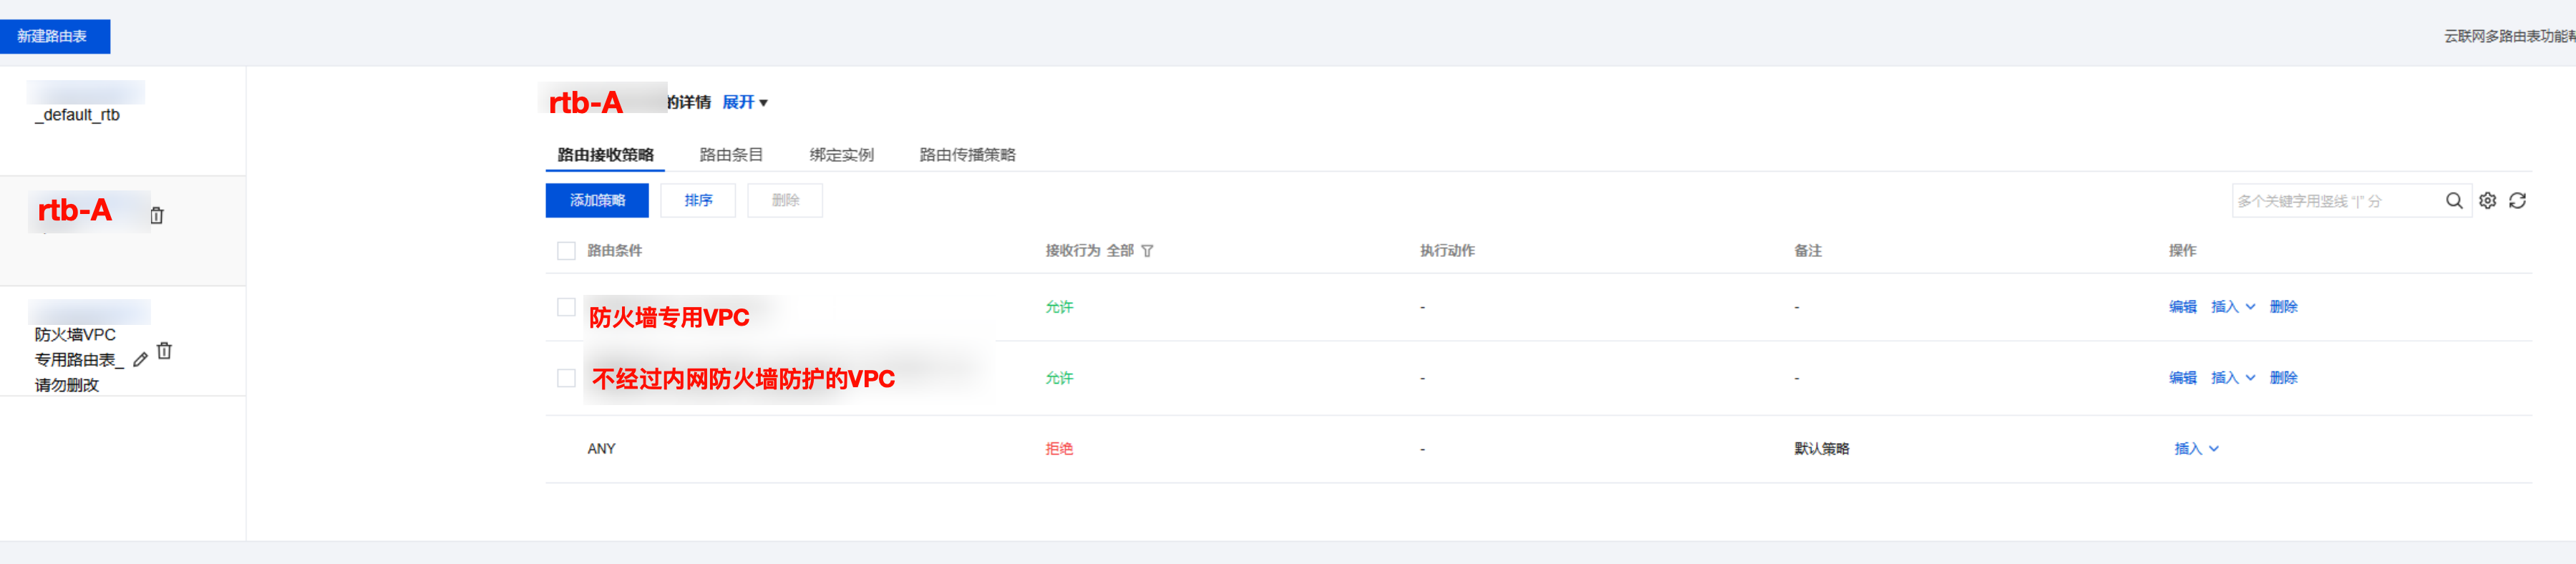This screenshot has width=2576, height=564.
Task: Delete the 防火墙VPC专用路由表 route table via trash icon
Action: coord(165,351)
